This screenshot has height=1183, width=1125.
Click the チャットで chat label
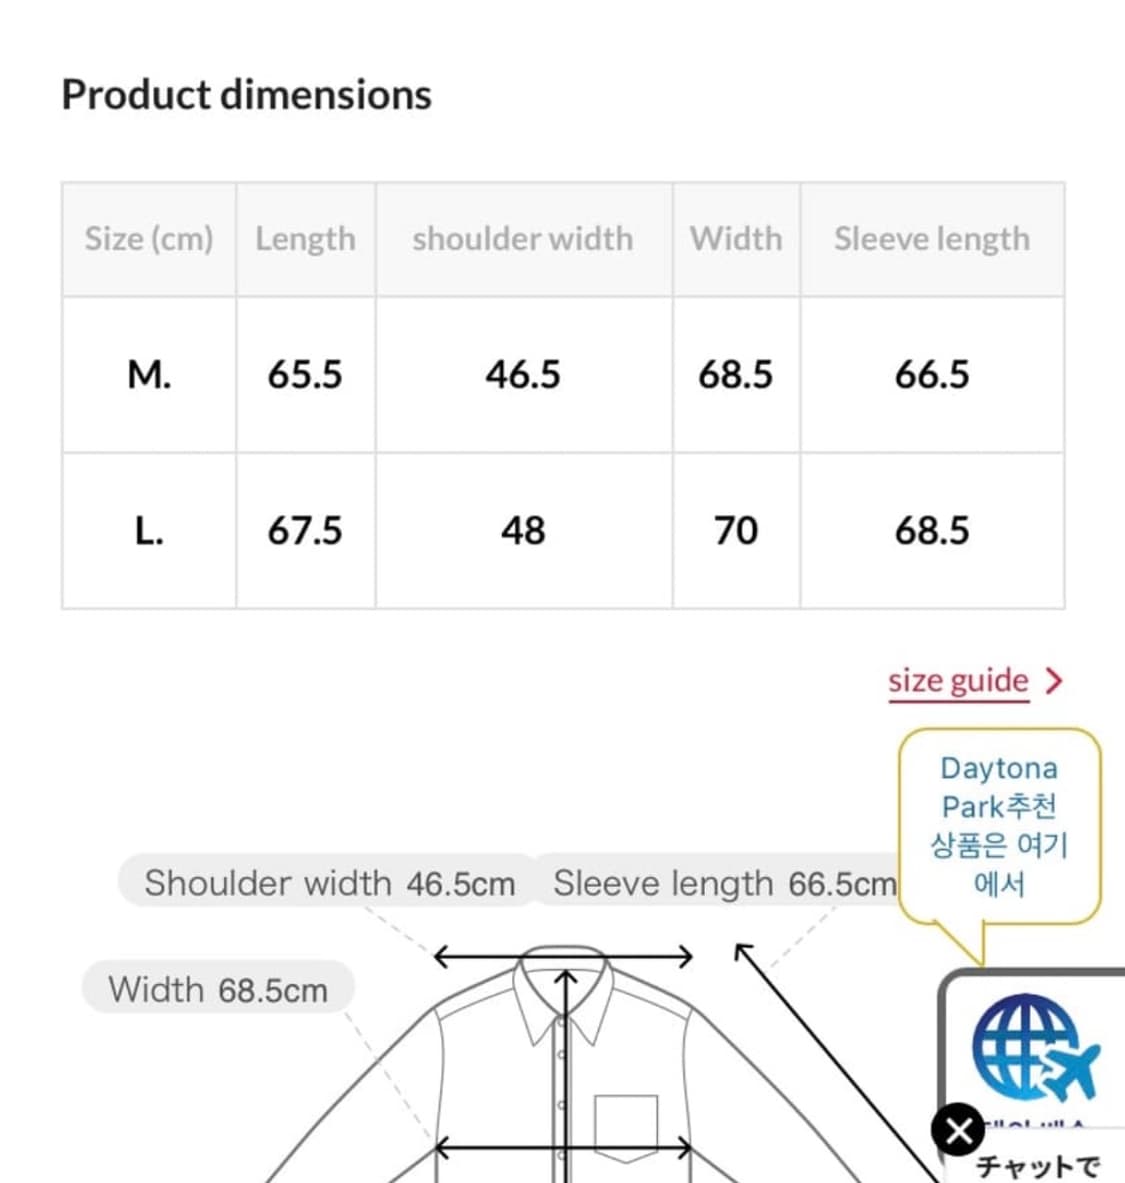pos(1037,1166)
